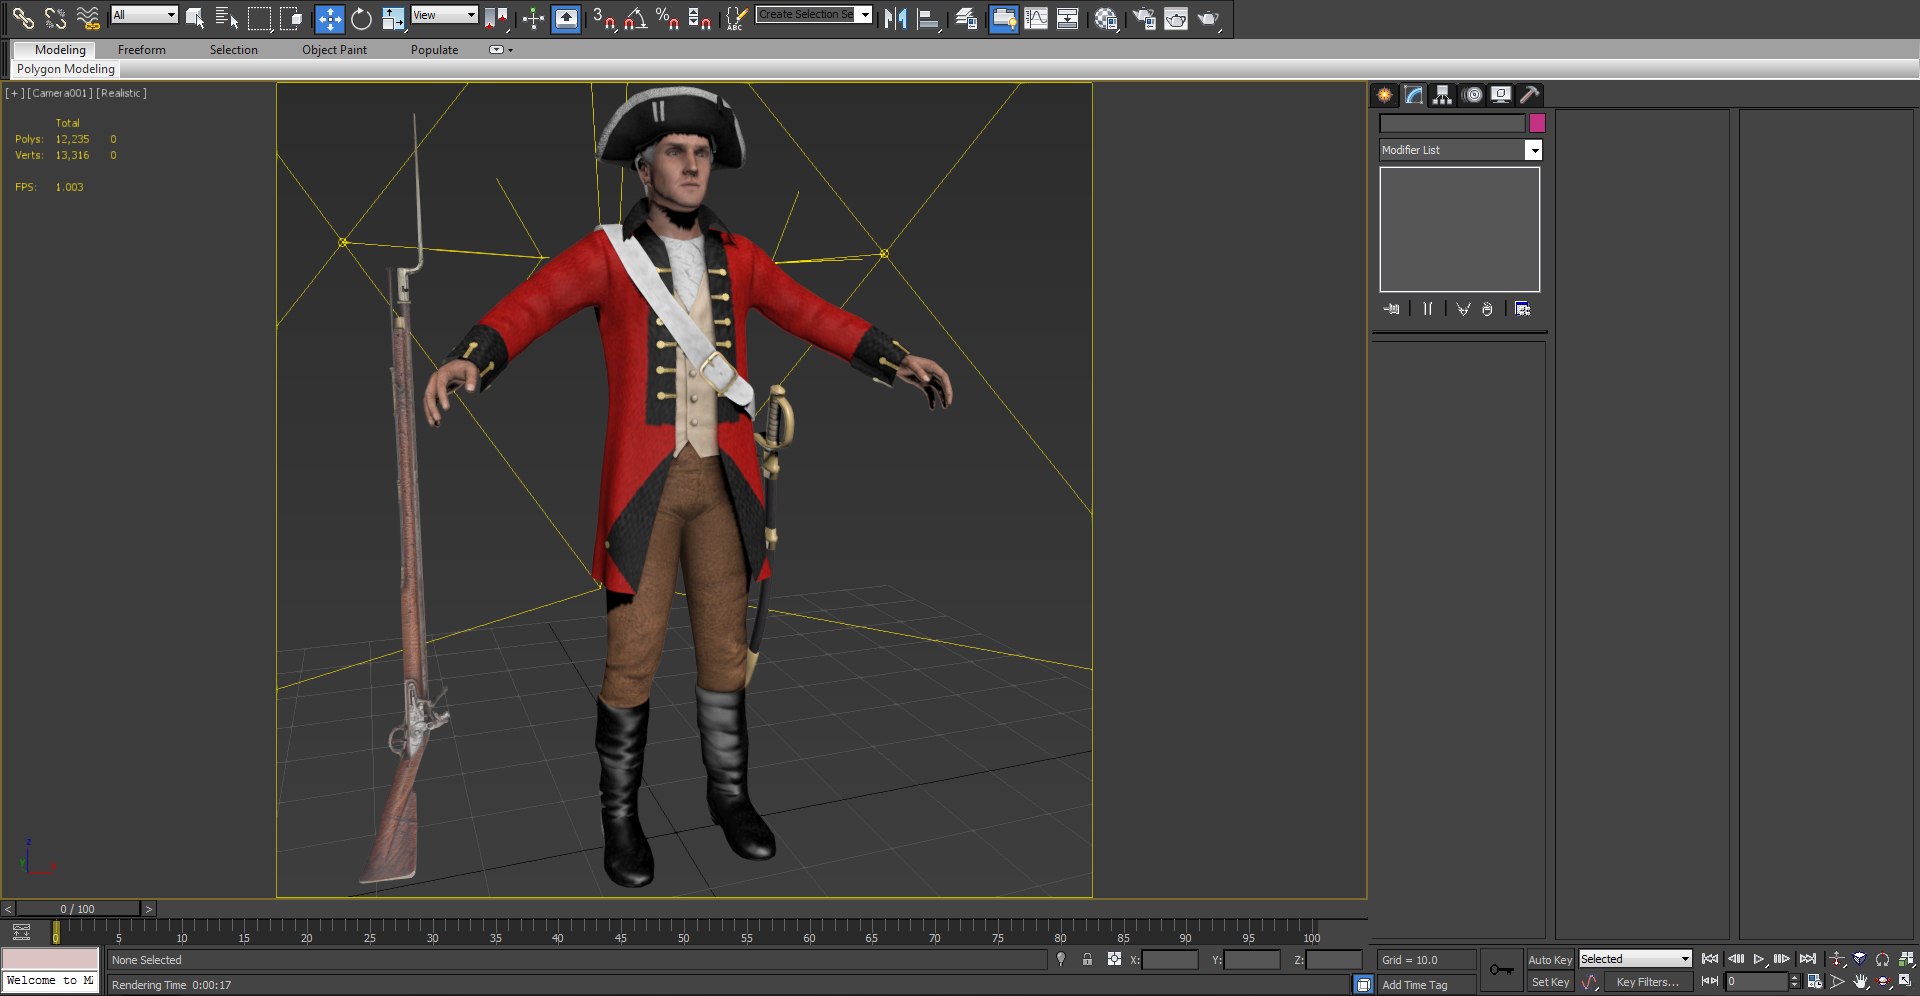Activate Select and Scale tool

393,18
